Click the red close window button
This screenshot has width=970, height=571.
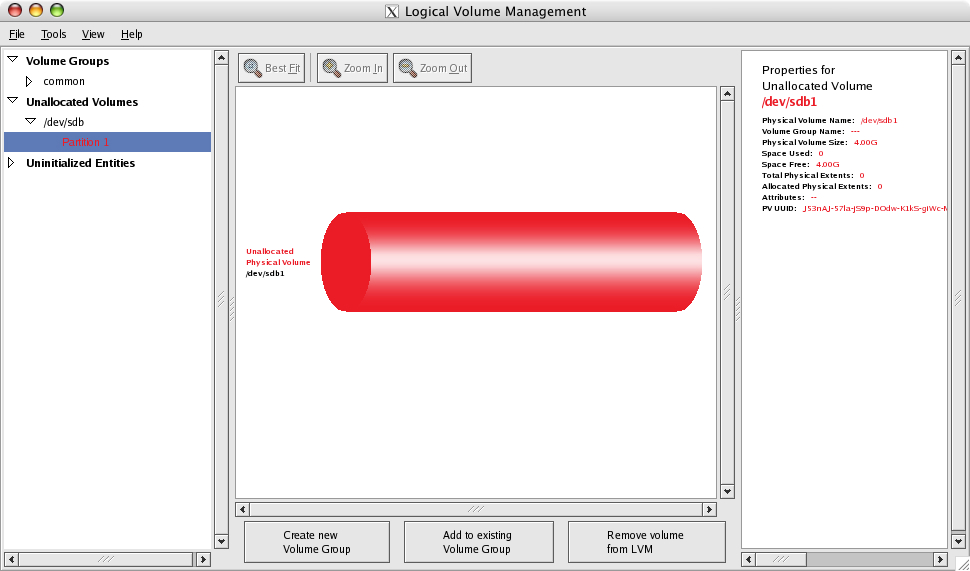coord(13,11)
